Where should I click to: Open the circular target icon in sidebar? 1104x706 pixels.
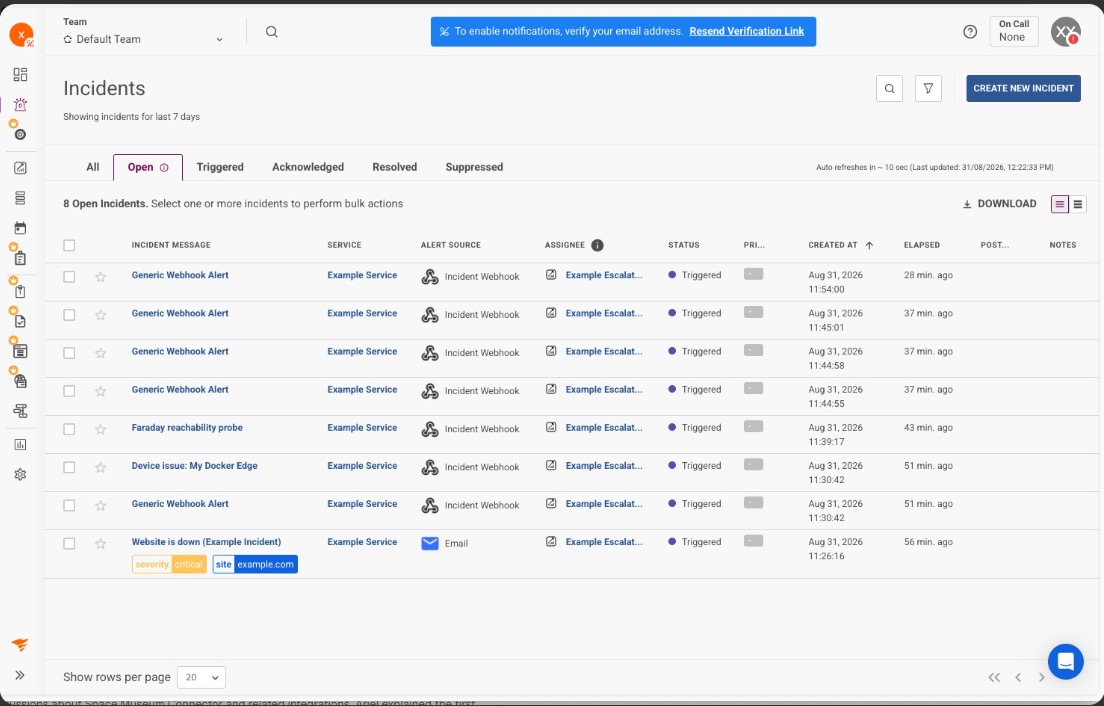(20, 134)
